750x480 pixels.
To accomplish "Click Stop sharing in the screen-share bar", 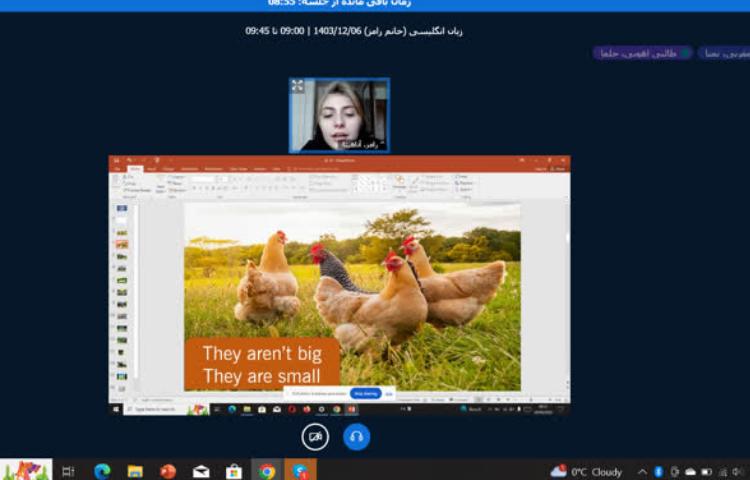I will coord(366,393).
